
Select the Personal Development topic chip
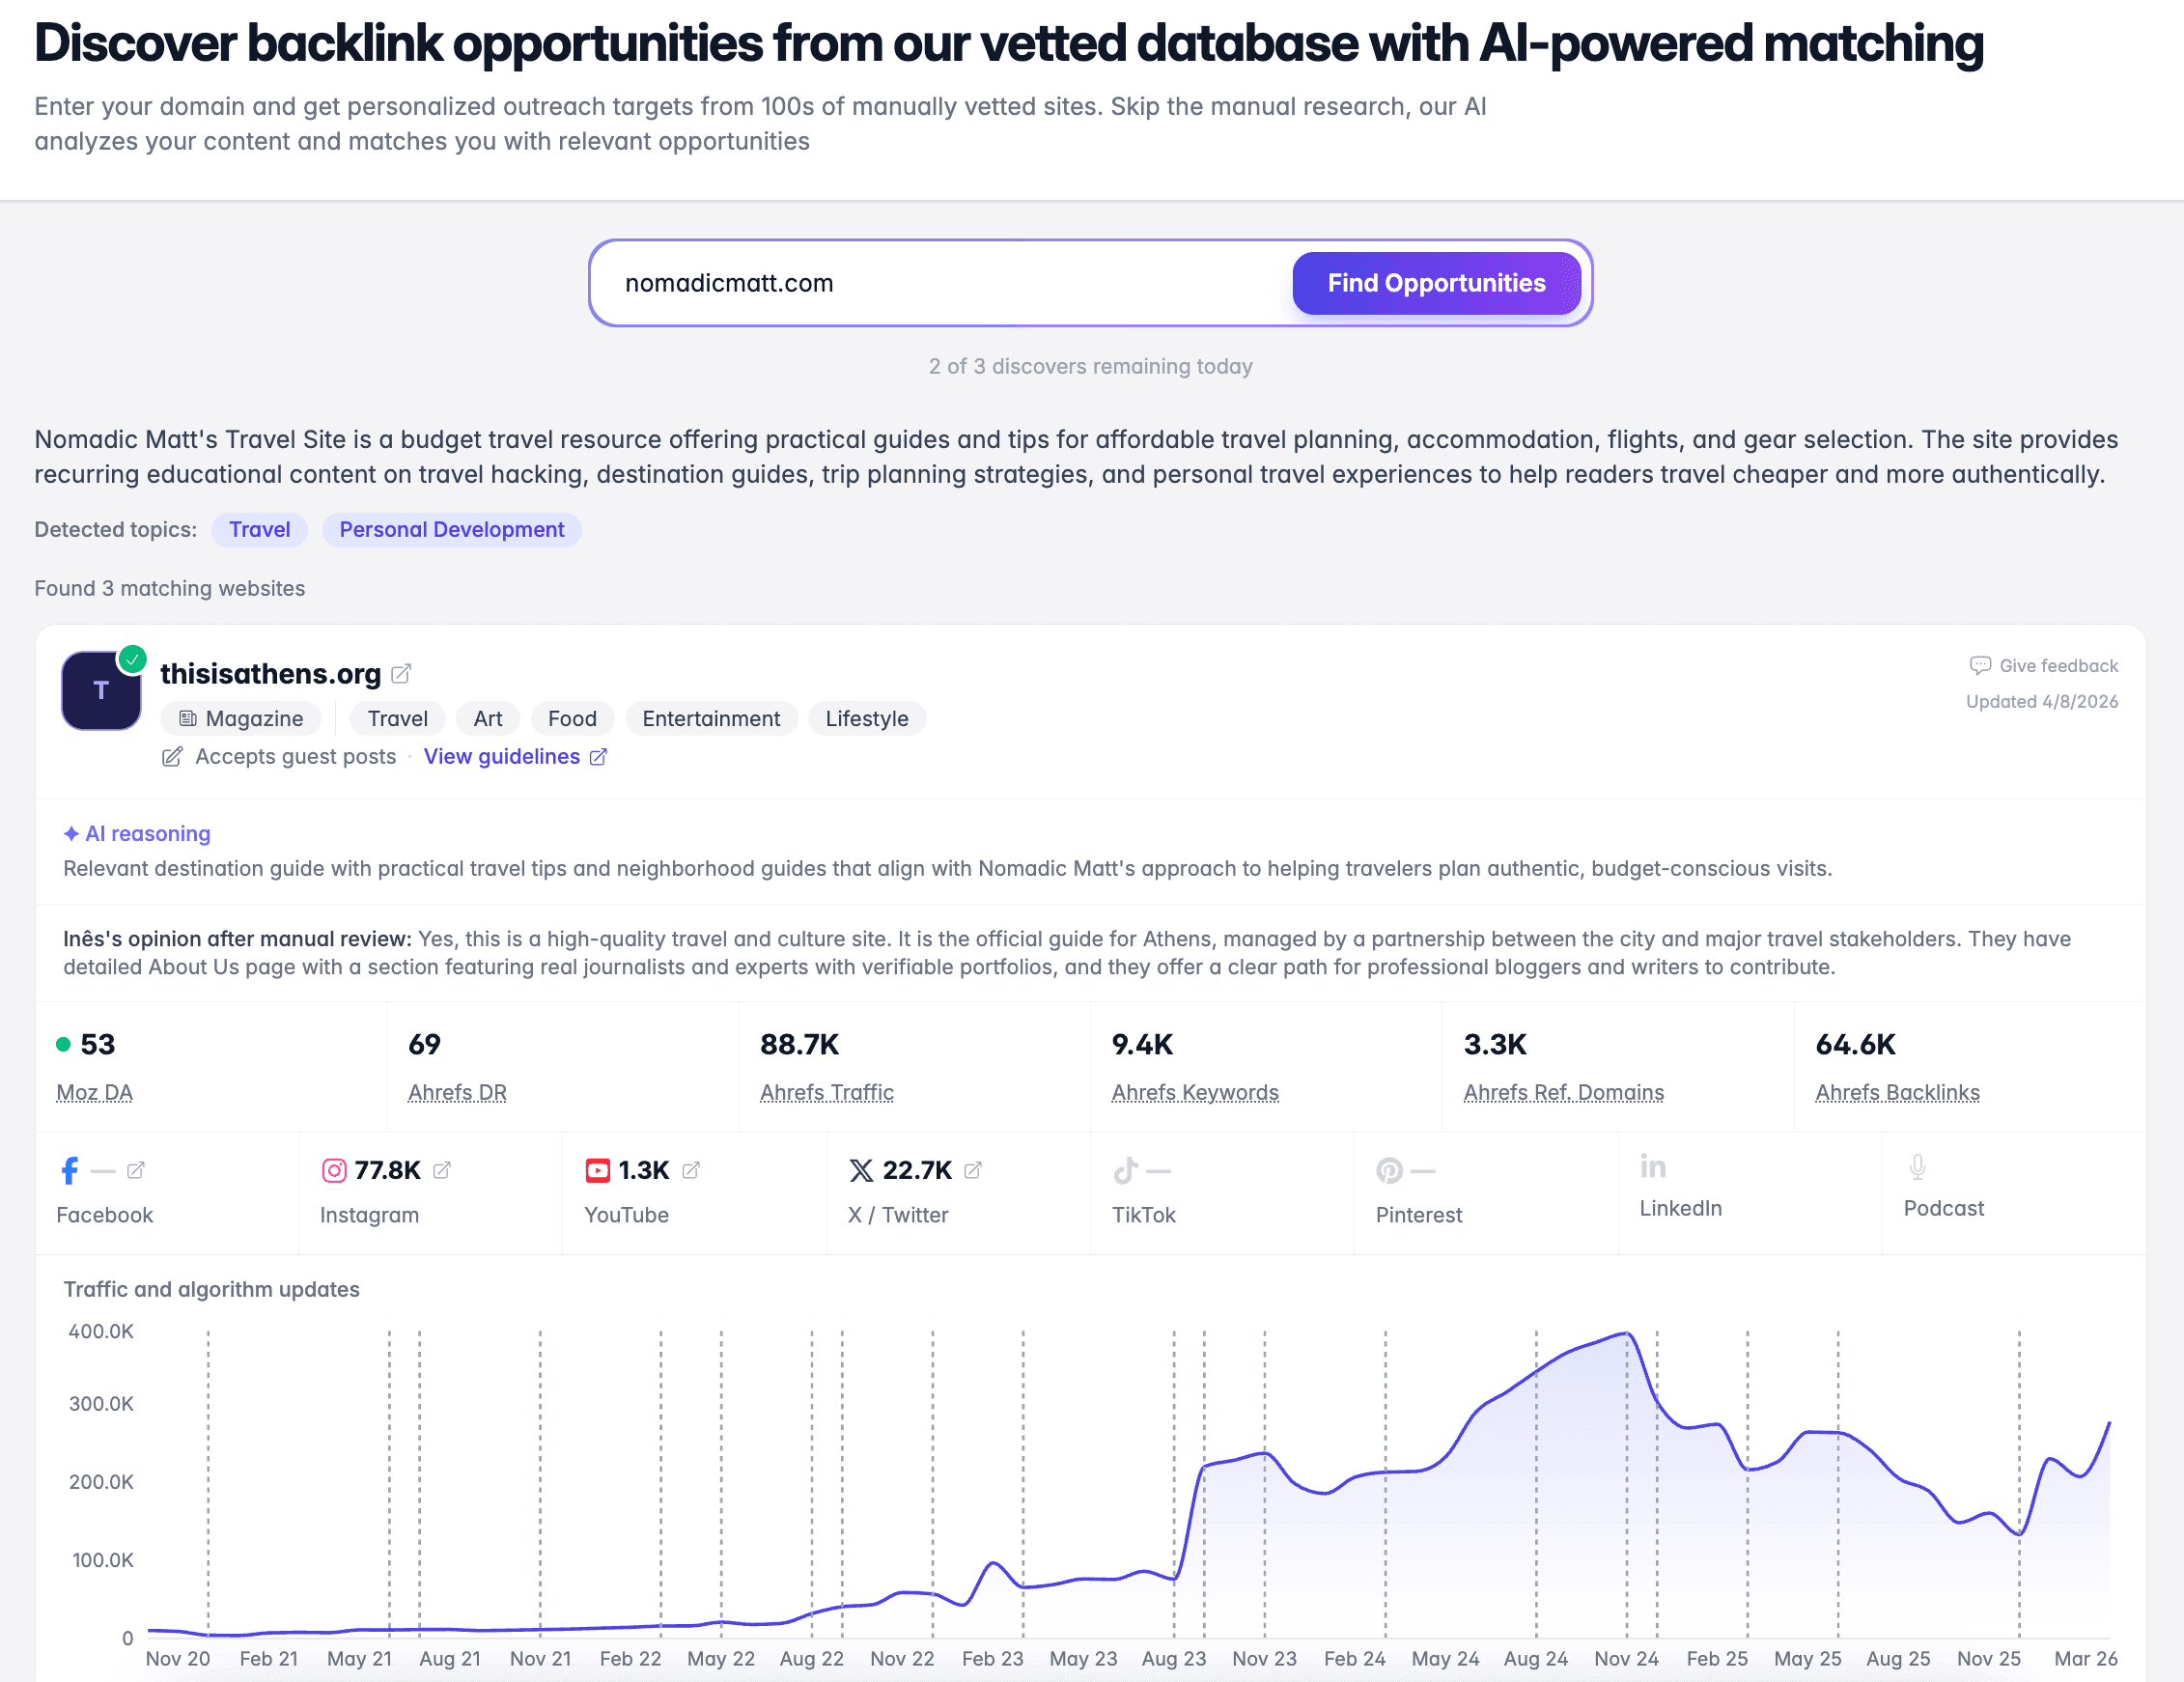(x=452, y=530)
